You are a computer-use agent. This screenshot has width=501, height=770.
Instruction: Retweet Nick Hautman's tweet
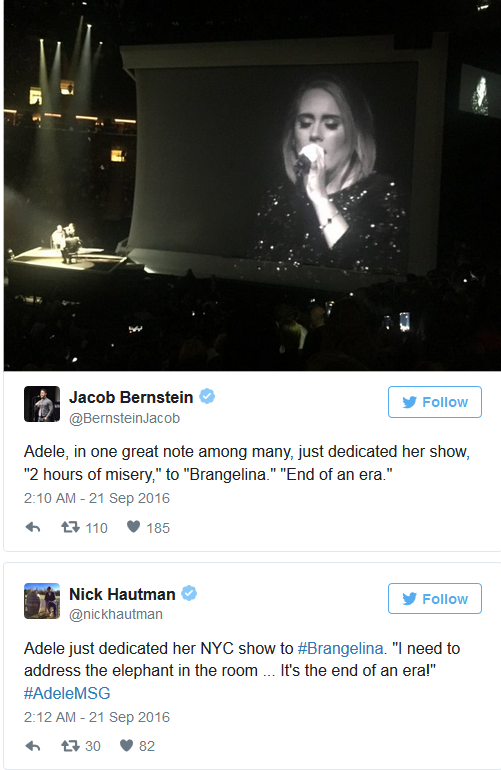pos(70,746)
